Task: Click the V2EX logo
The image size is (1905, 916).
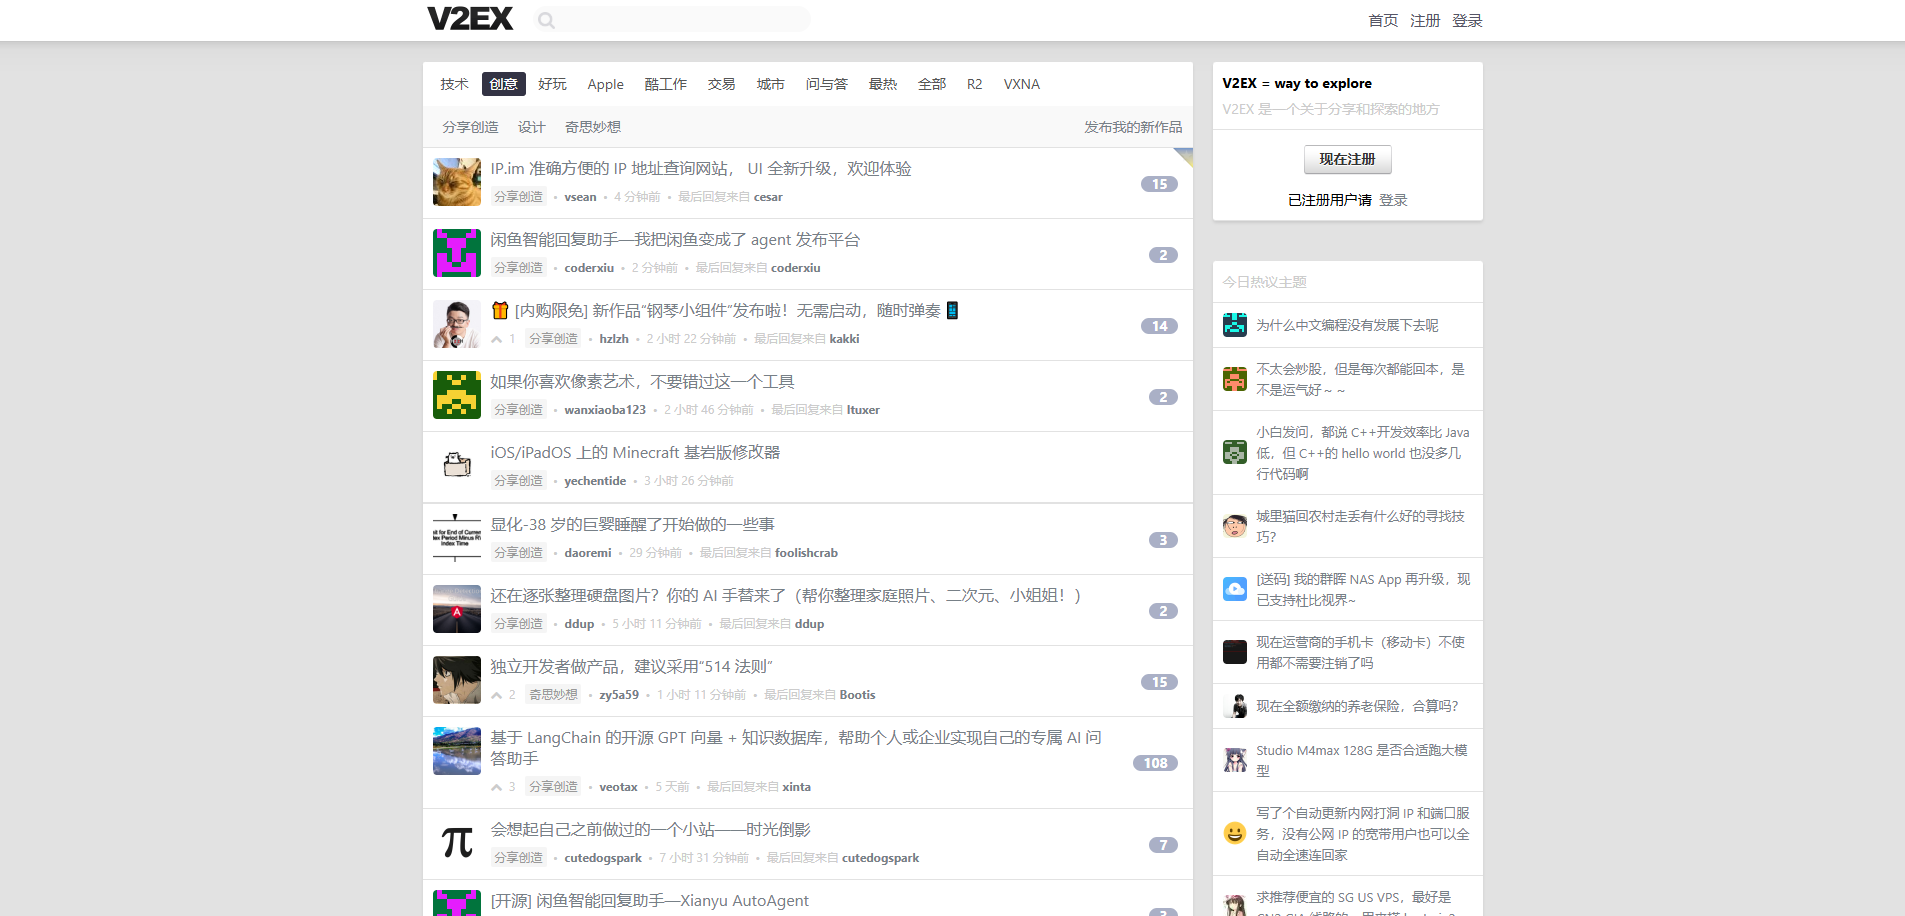Action: 469,19
